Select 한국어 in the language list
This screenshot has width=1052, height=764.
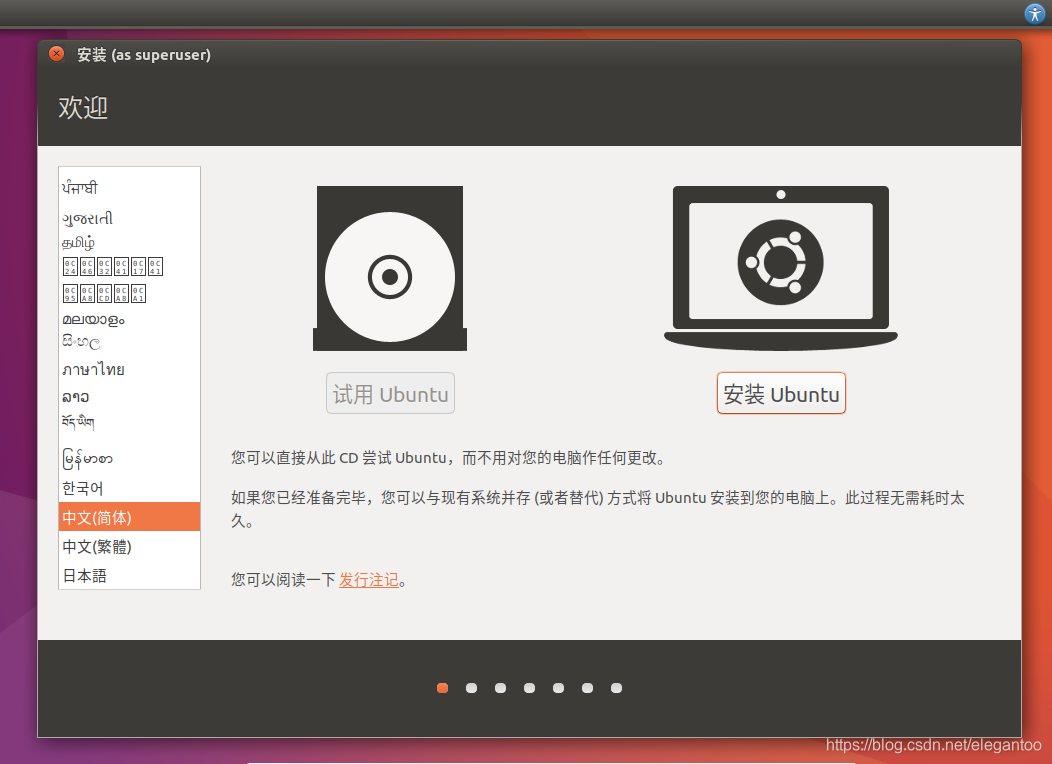point(129,488)
